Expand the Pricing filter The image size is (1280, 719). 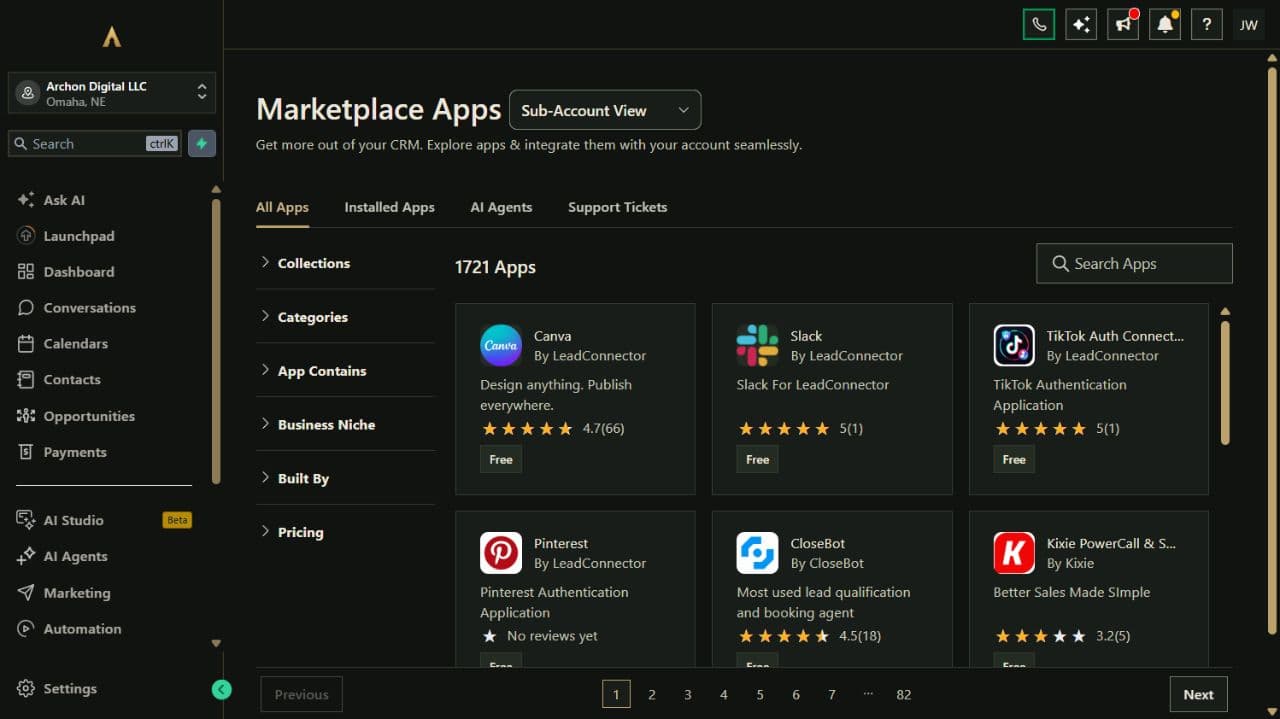(x=345, y=533)
